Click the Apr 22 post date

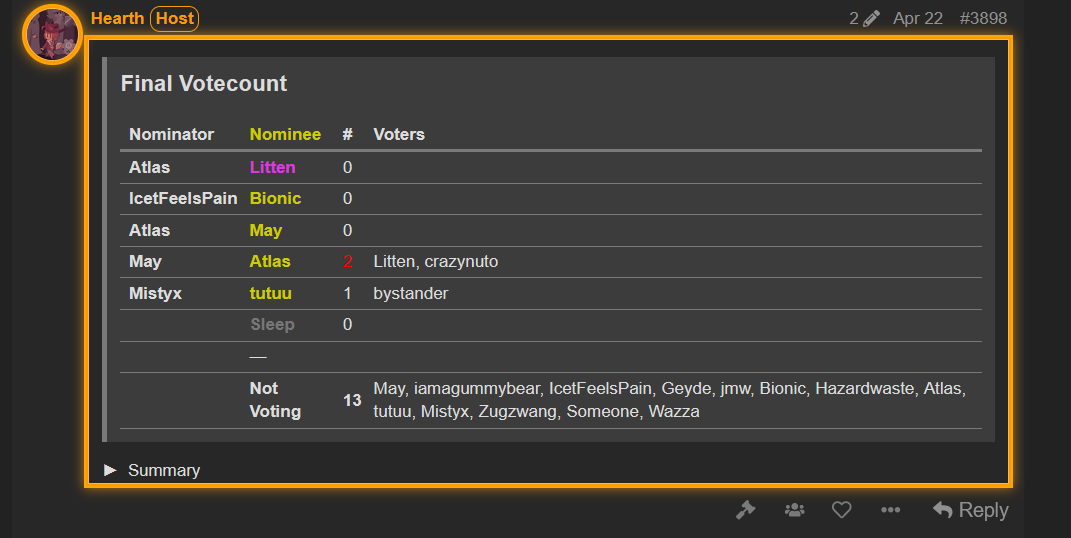(917, 18)
